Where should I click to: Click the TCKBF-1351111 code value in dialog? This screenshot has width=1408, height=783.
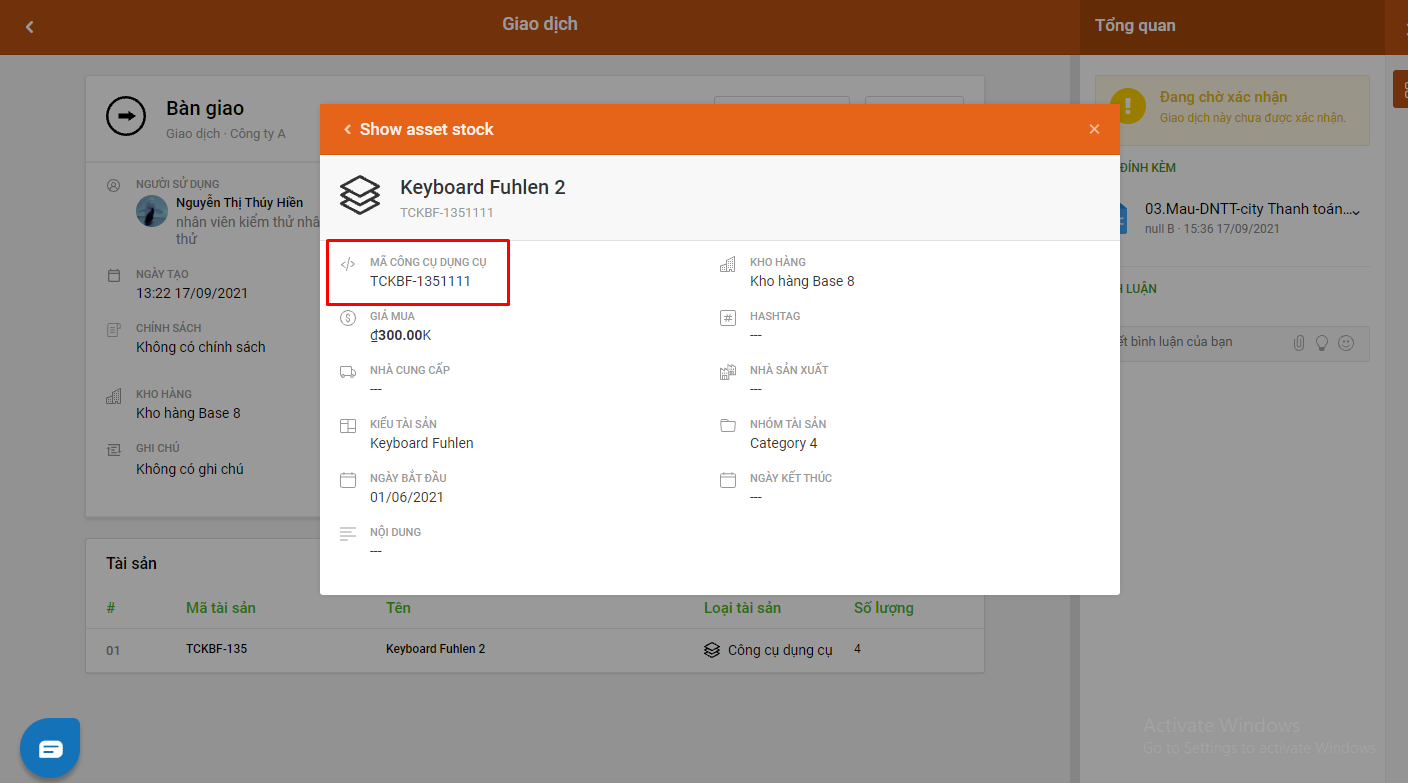(420, 281)
